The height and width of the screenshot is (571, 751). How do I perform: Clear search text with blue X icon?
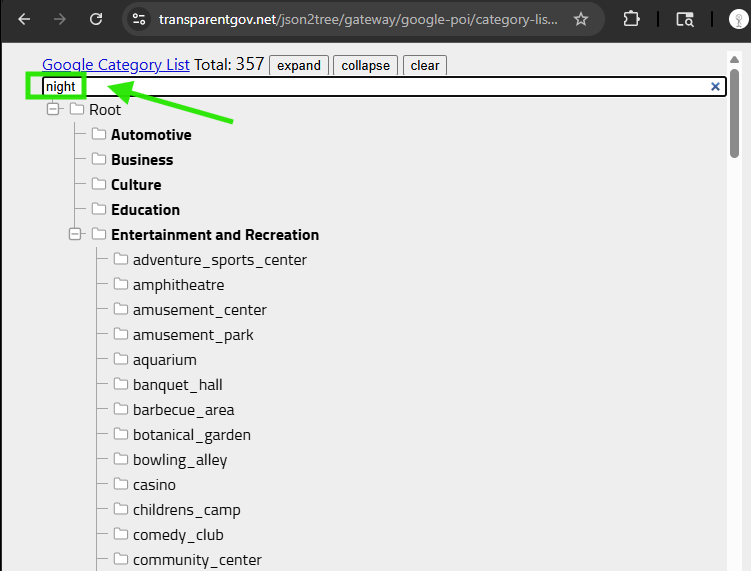715,87
